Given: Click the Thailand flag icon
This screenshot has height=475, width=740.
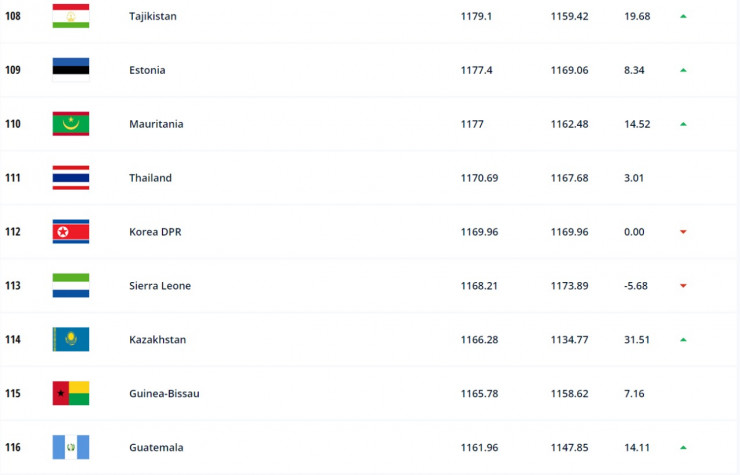Looking at the screenshot, I should (x=71, y=178).
